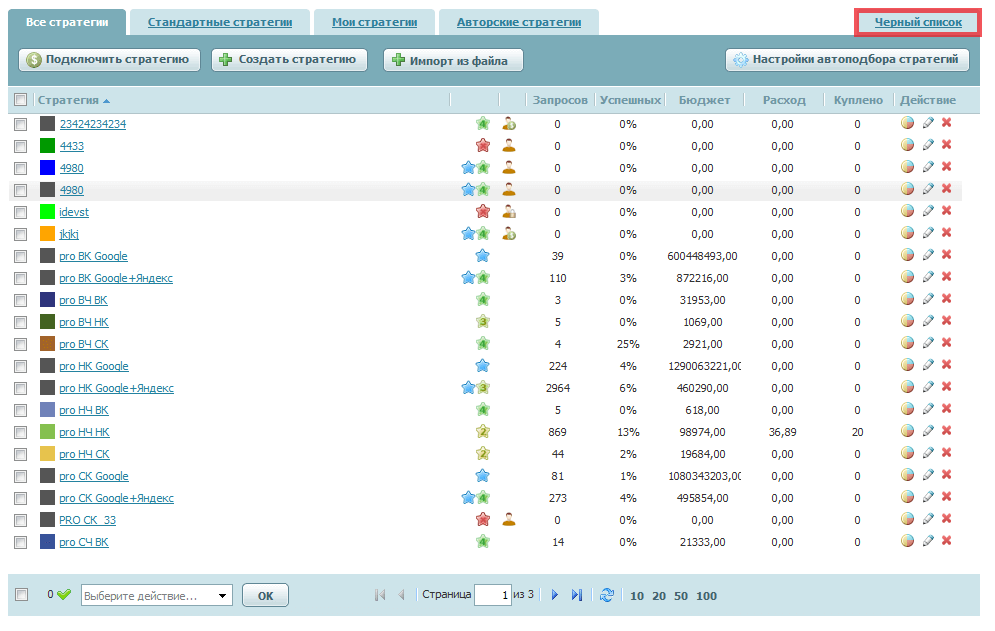This screenshot has height=631, width=995.
Task: Check the "pro ВЧ ВК" row checkbox
Action: (21, 300)
